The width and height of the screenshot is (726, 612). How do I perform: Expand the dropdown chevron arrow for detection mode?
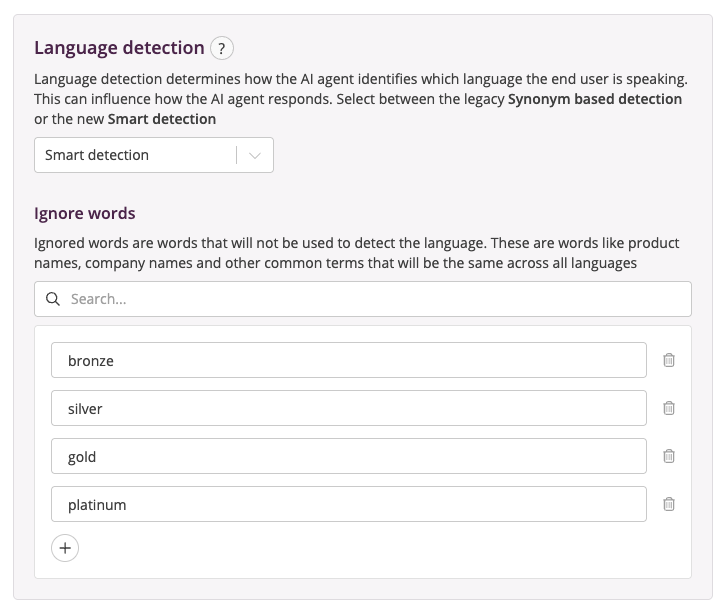pyautogui.click(x=255, y=155)
